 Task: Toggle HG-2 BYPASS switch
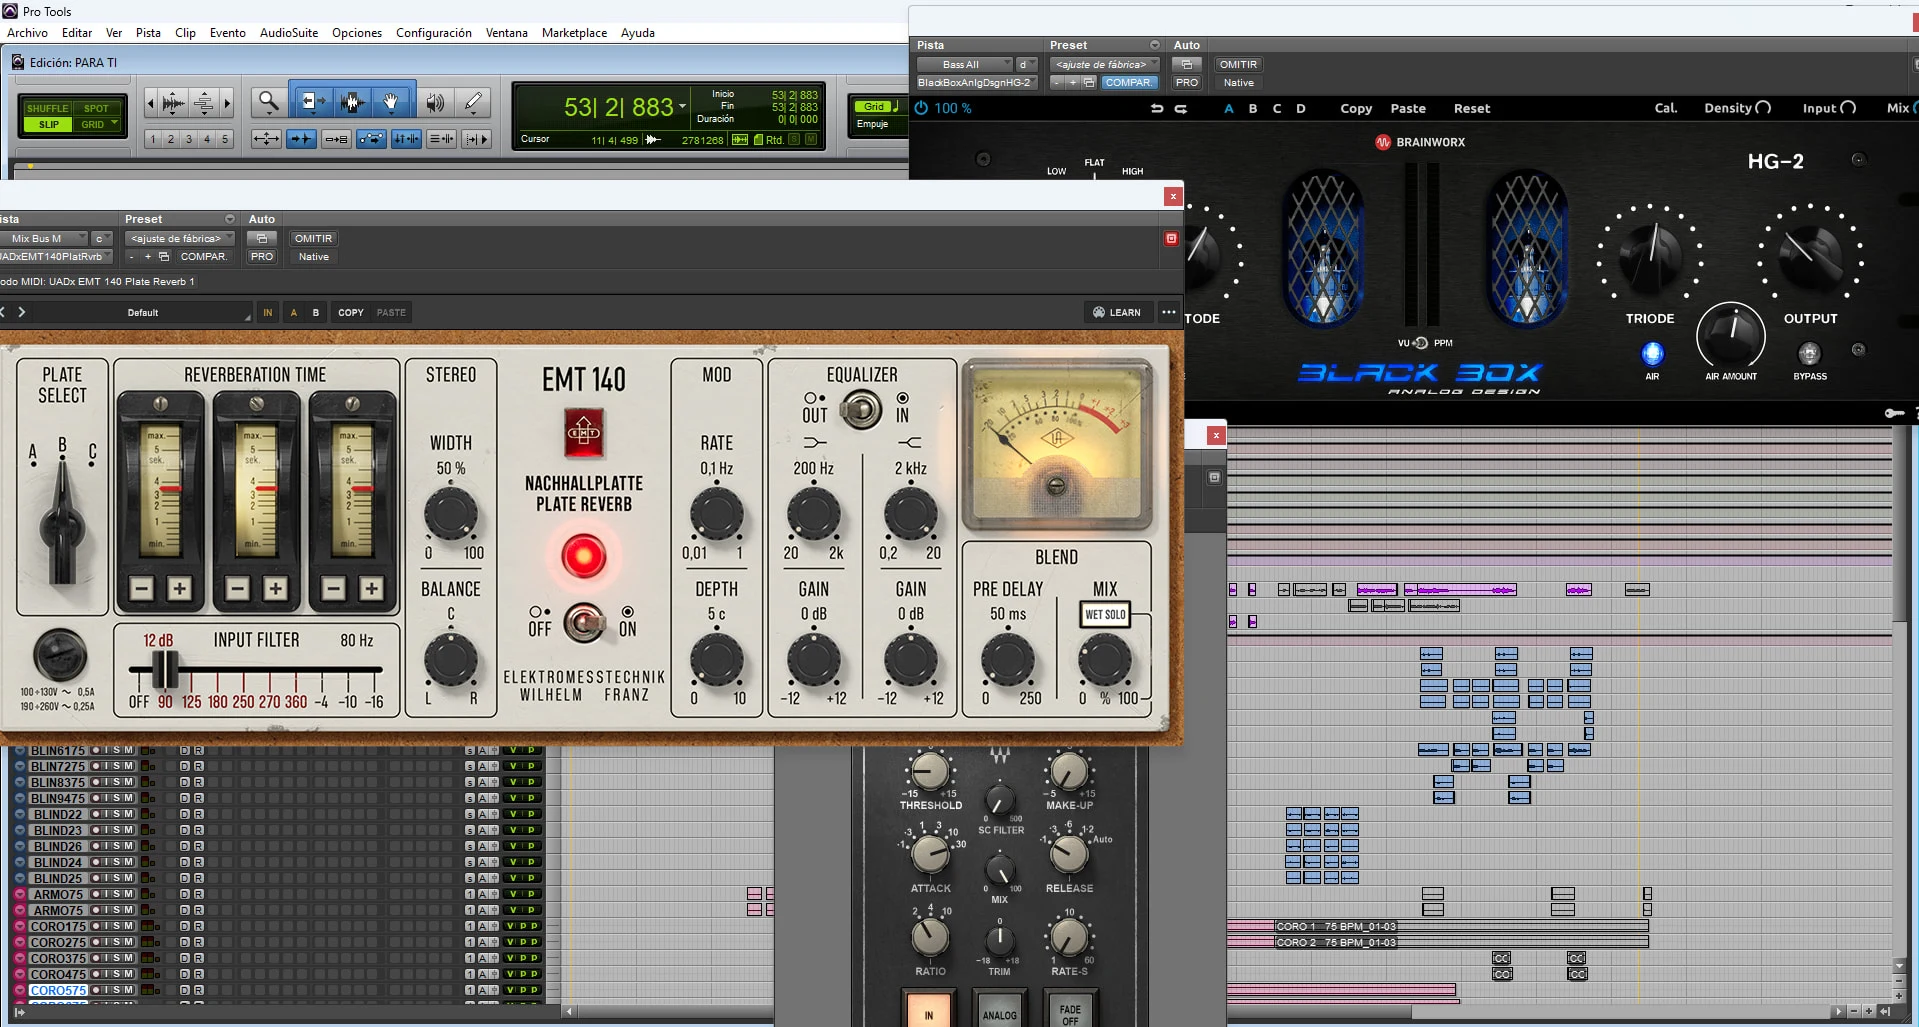point(1809,353)
